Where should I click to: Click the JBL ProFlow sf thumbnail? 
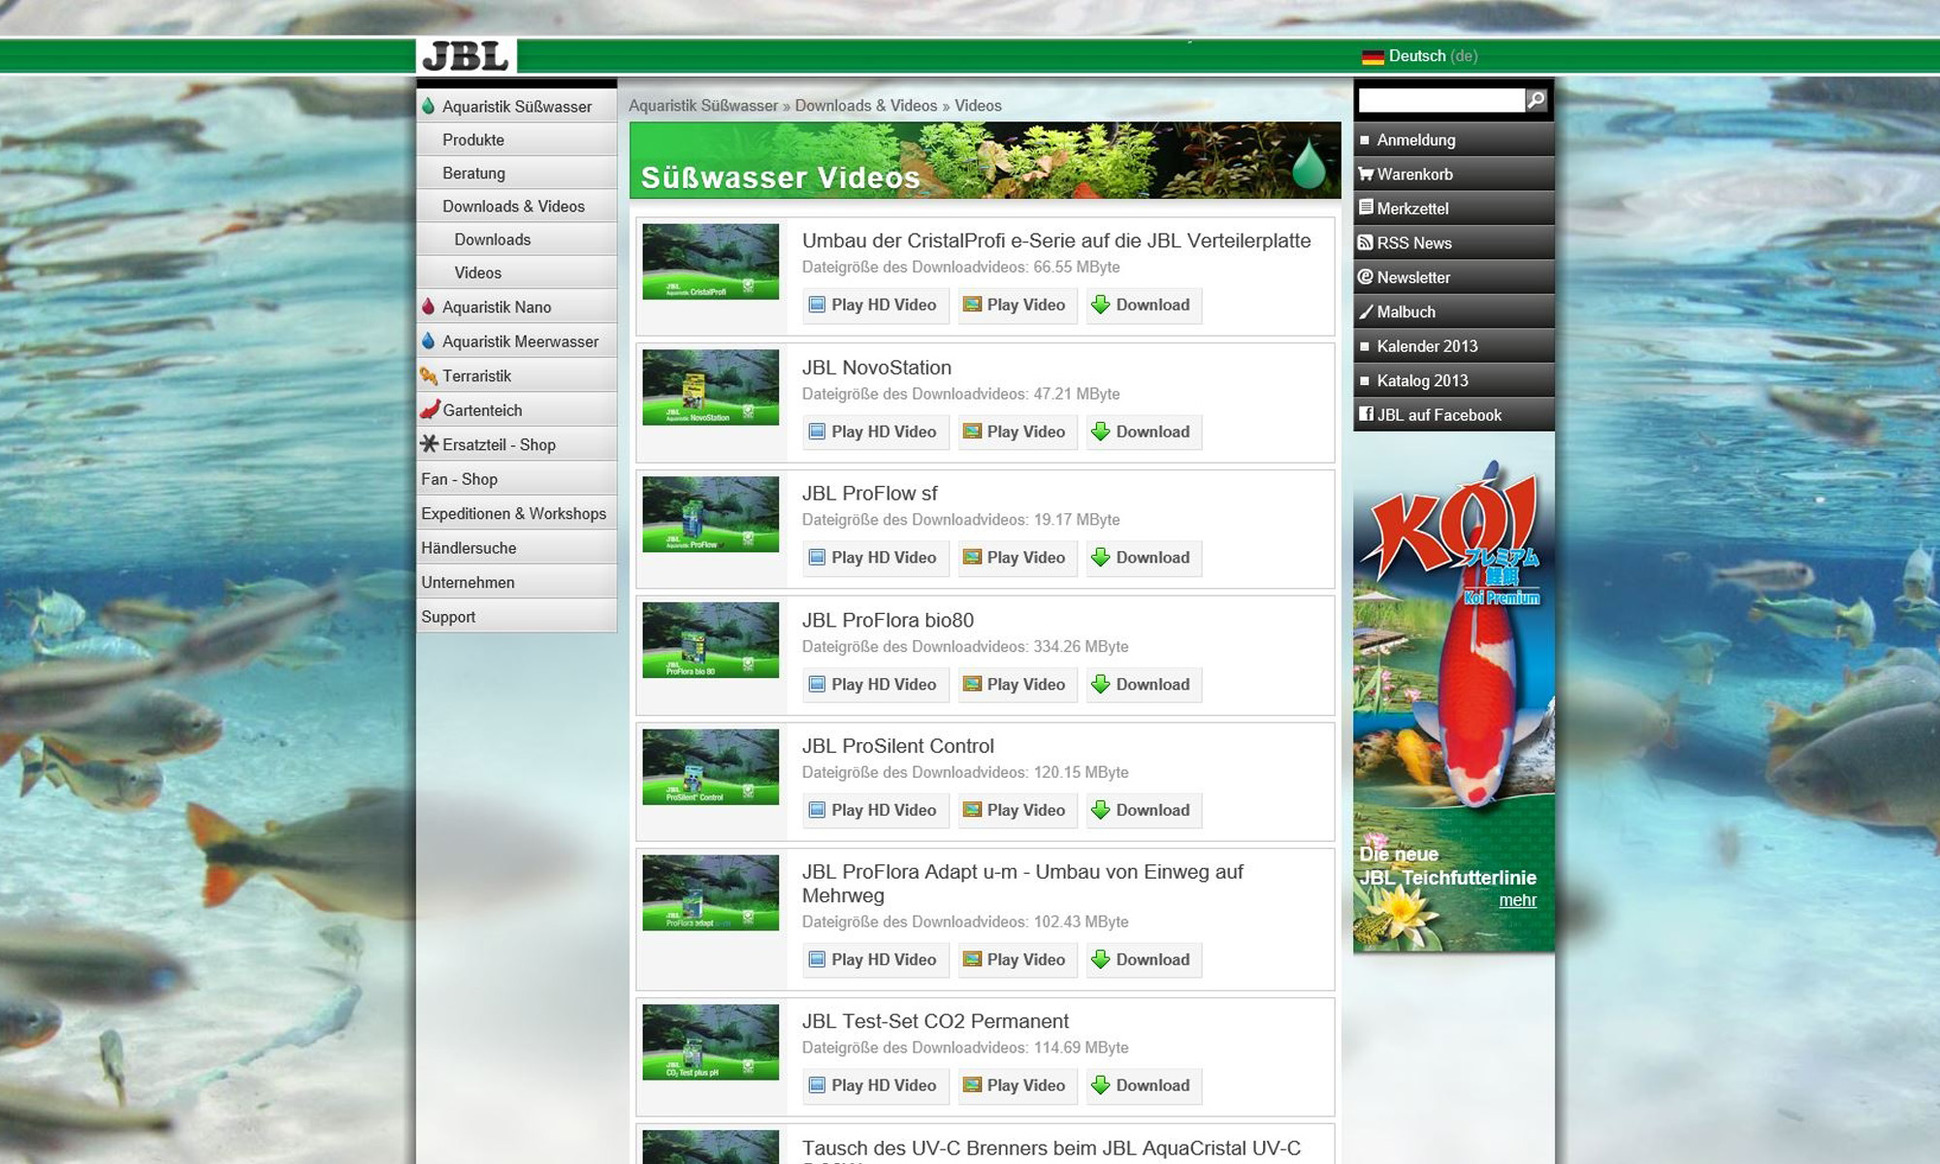(710, 514)
